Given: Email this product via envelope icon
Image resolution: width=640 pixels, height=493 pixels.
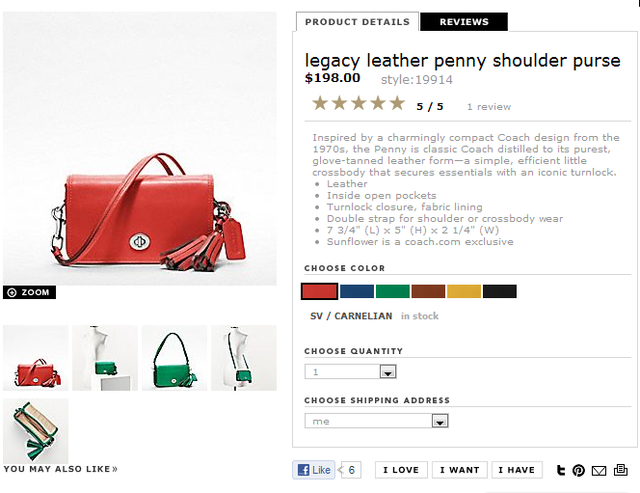Looking at the screenshot, I should point(599,471).
